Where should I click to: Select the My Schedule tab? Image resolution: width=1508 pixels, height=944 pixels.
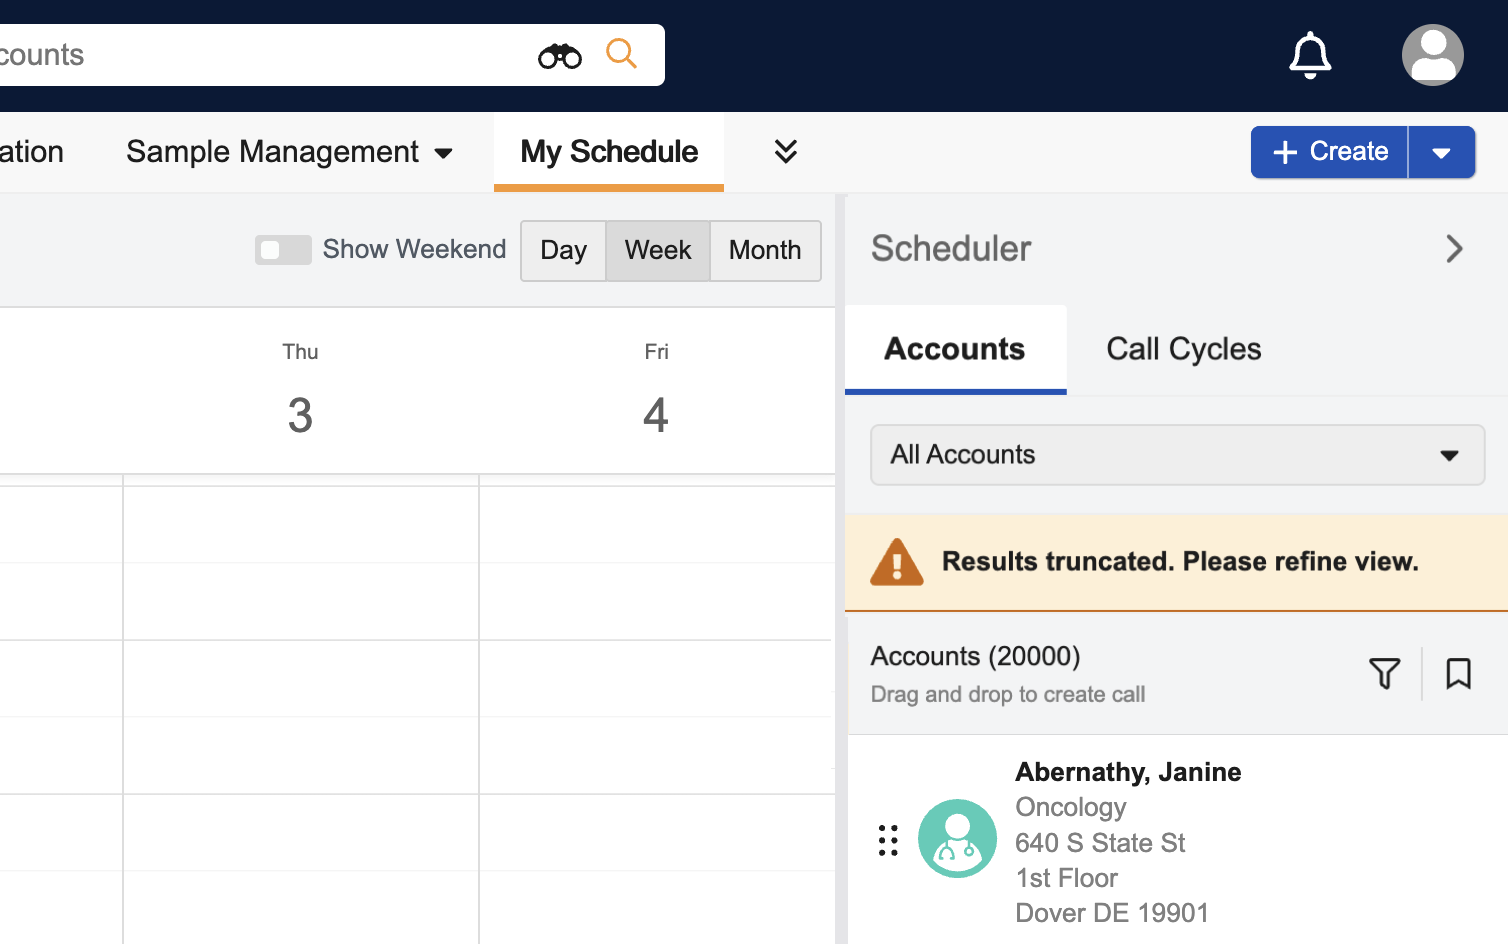pos(609,152)
